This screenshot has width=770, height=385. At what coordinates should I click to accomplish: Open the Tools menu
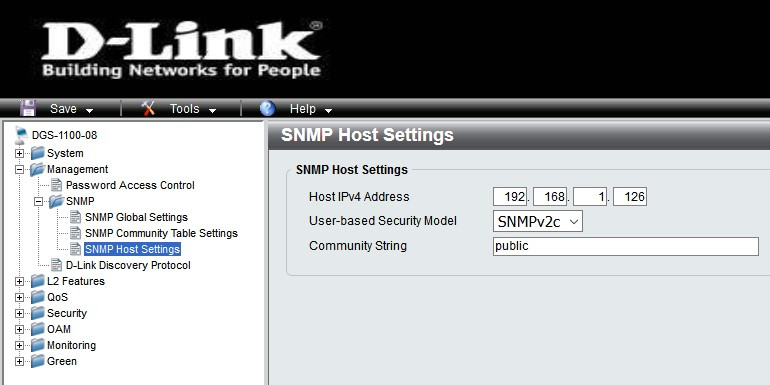[193, 109]
